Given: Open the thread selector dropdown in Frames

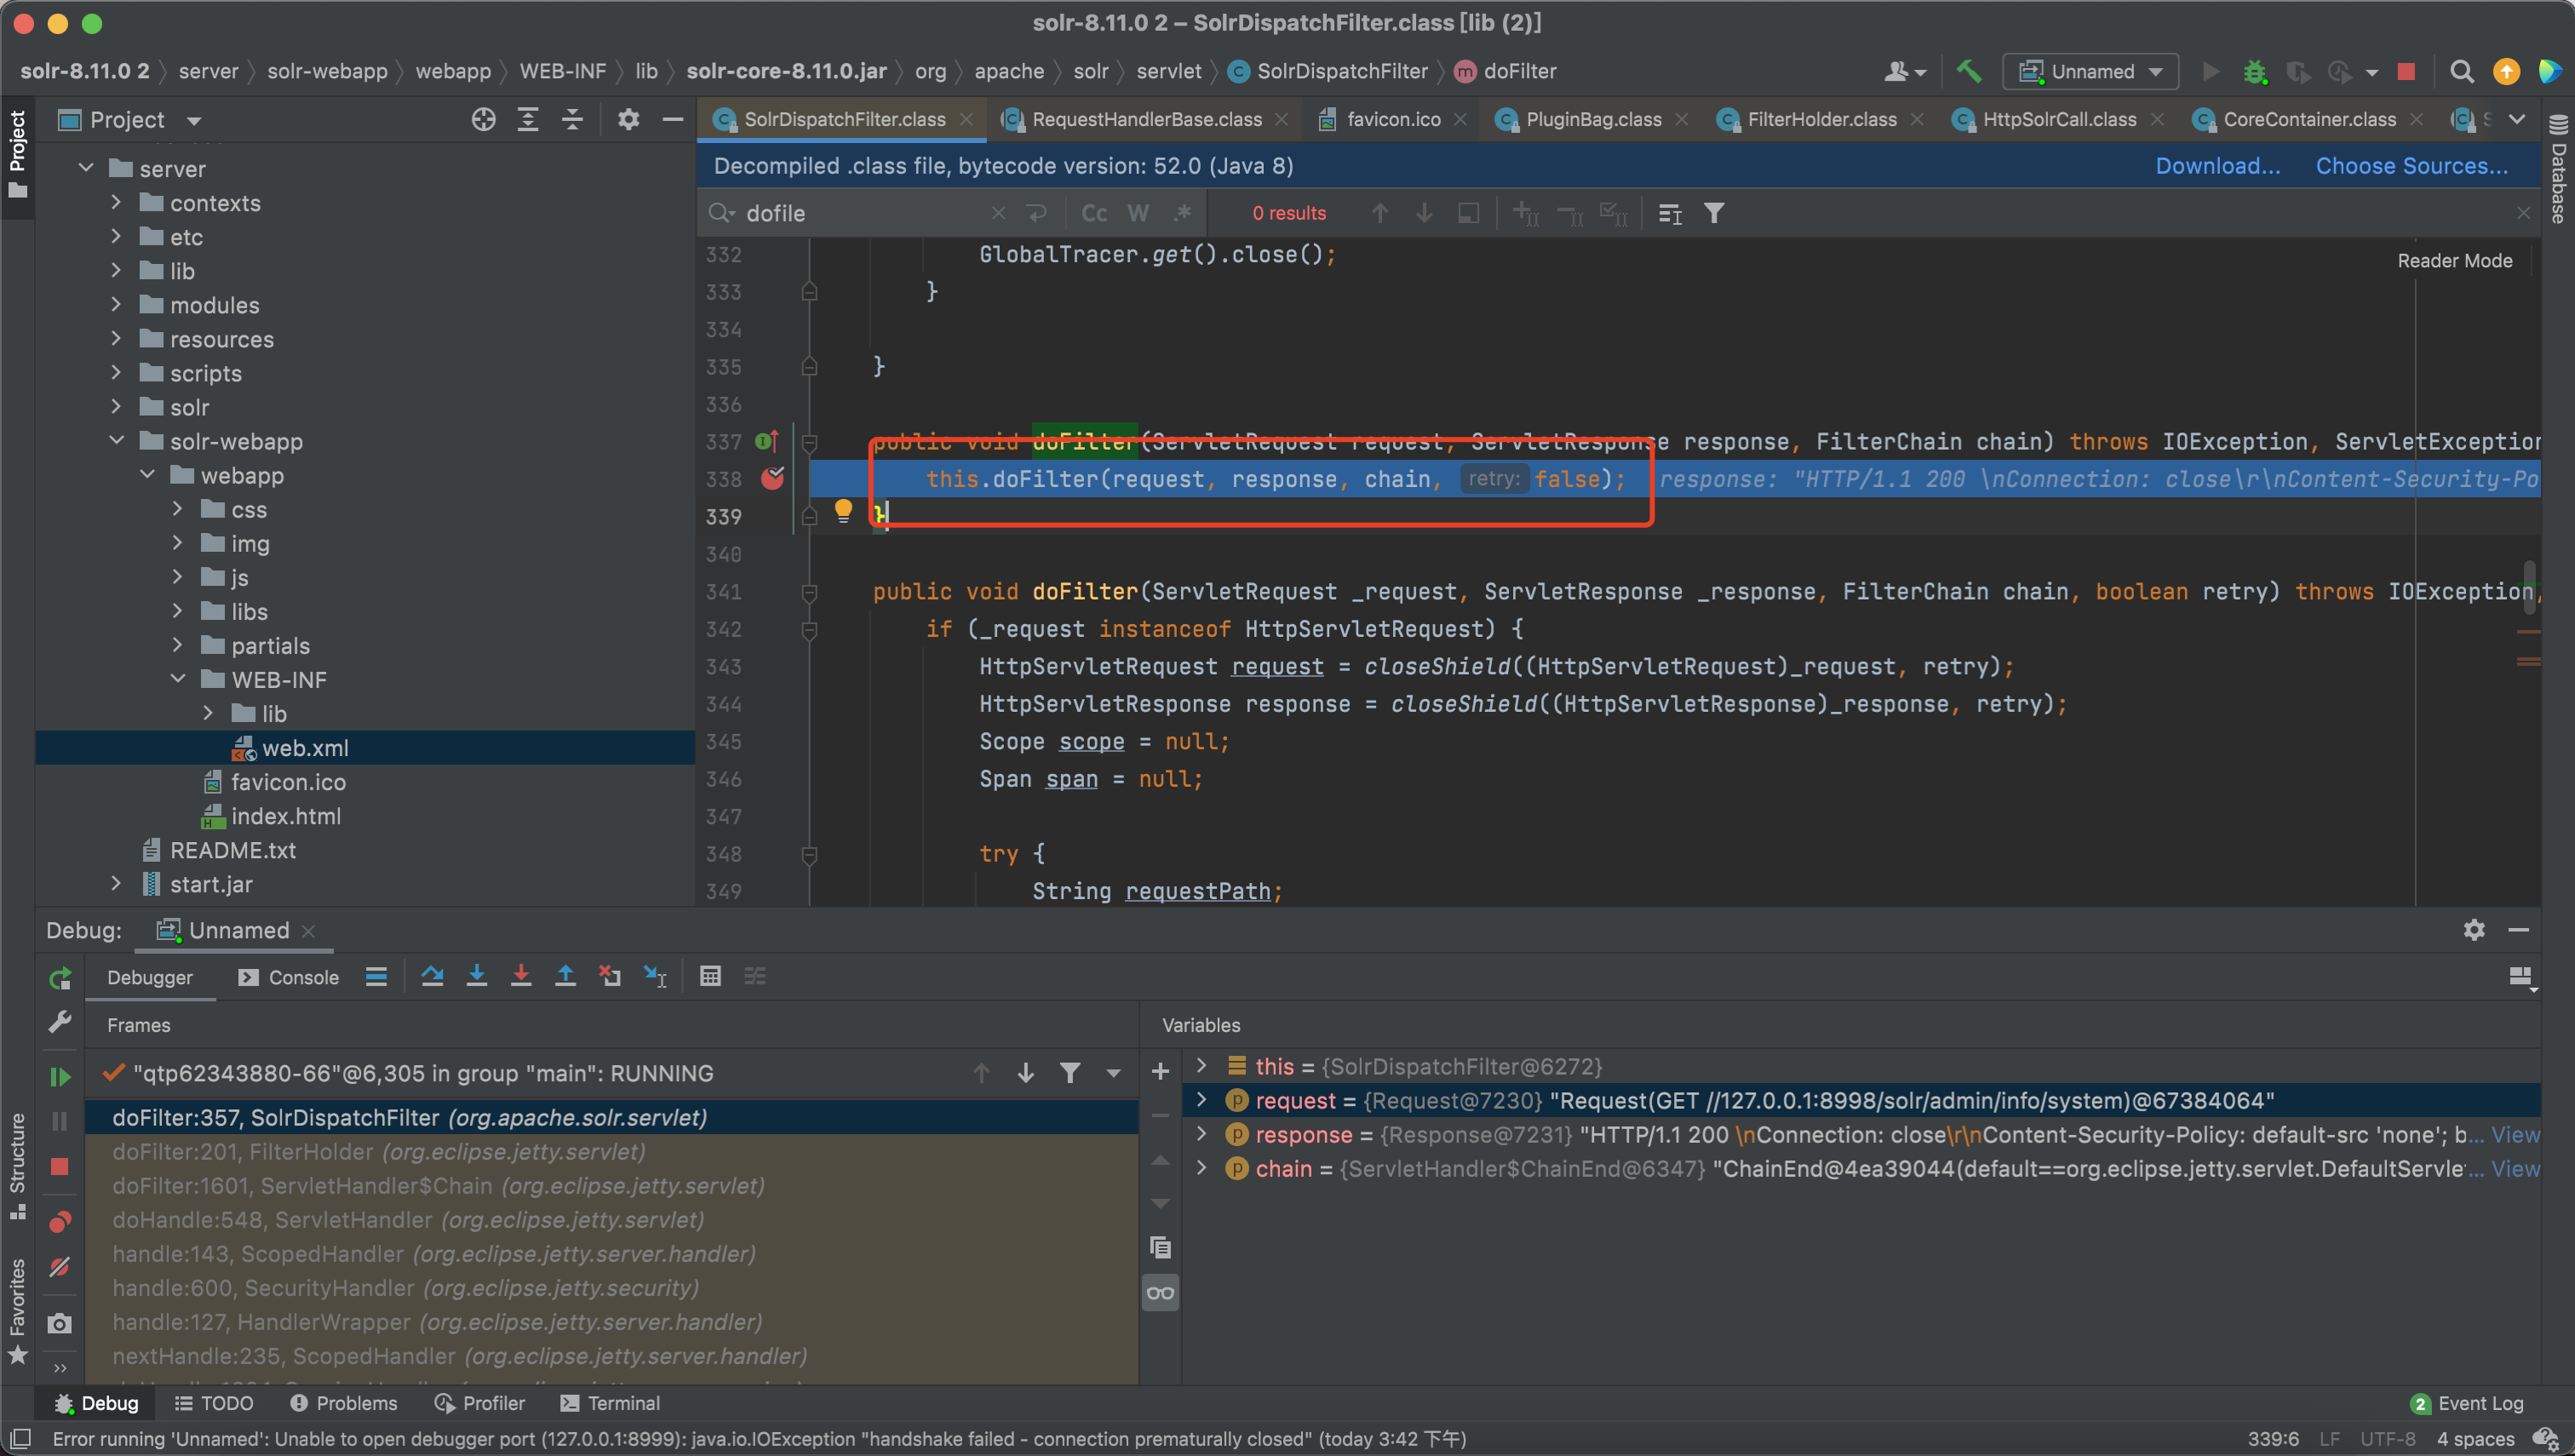Looking at the screenshot, I should pyautogui.click(x=1113, y=1073).
